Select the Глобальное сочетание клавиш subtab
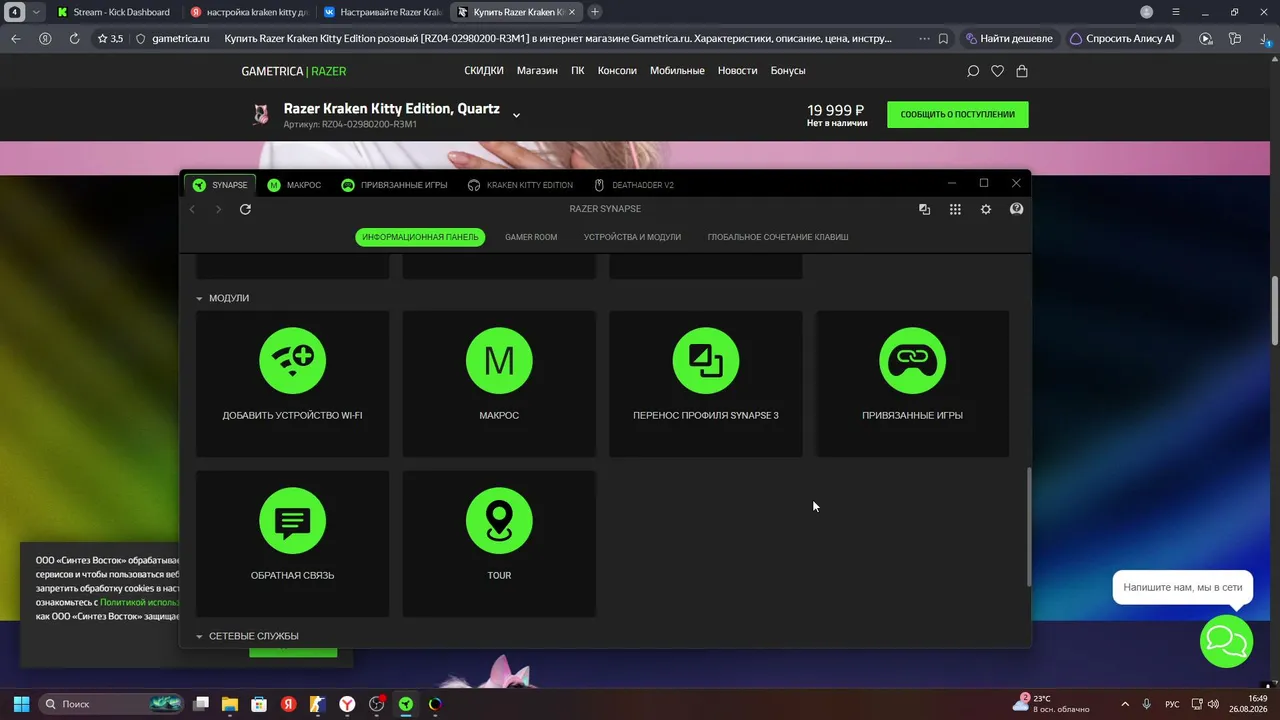Viewport: 1280px width, 720px height. tap(778, 237)
